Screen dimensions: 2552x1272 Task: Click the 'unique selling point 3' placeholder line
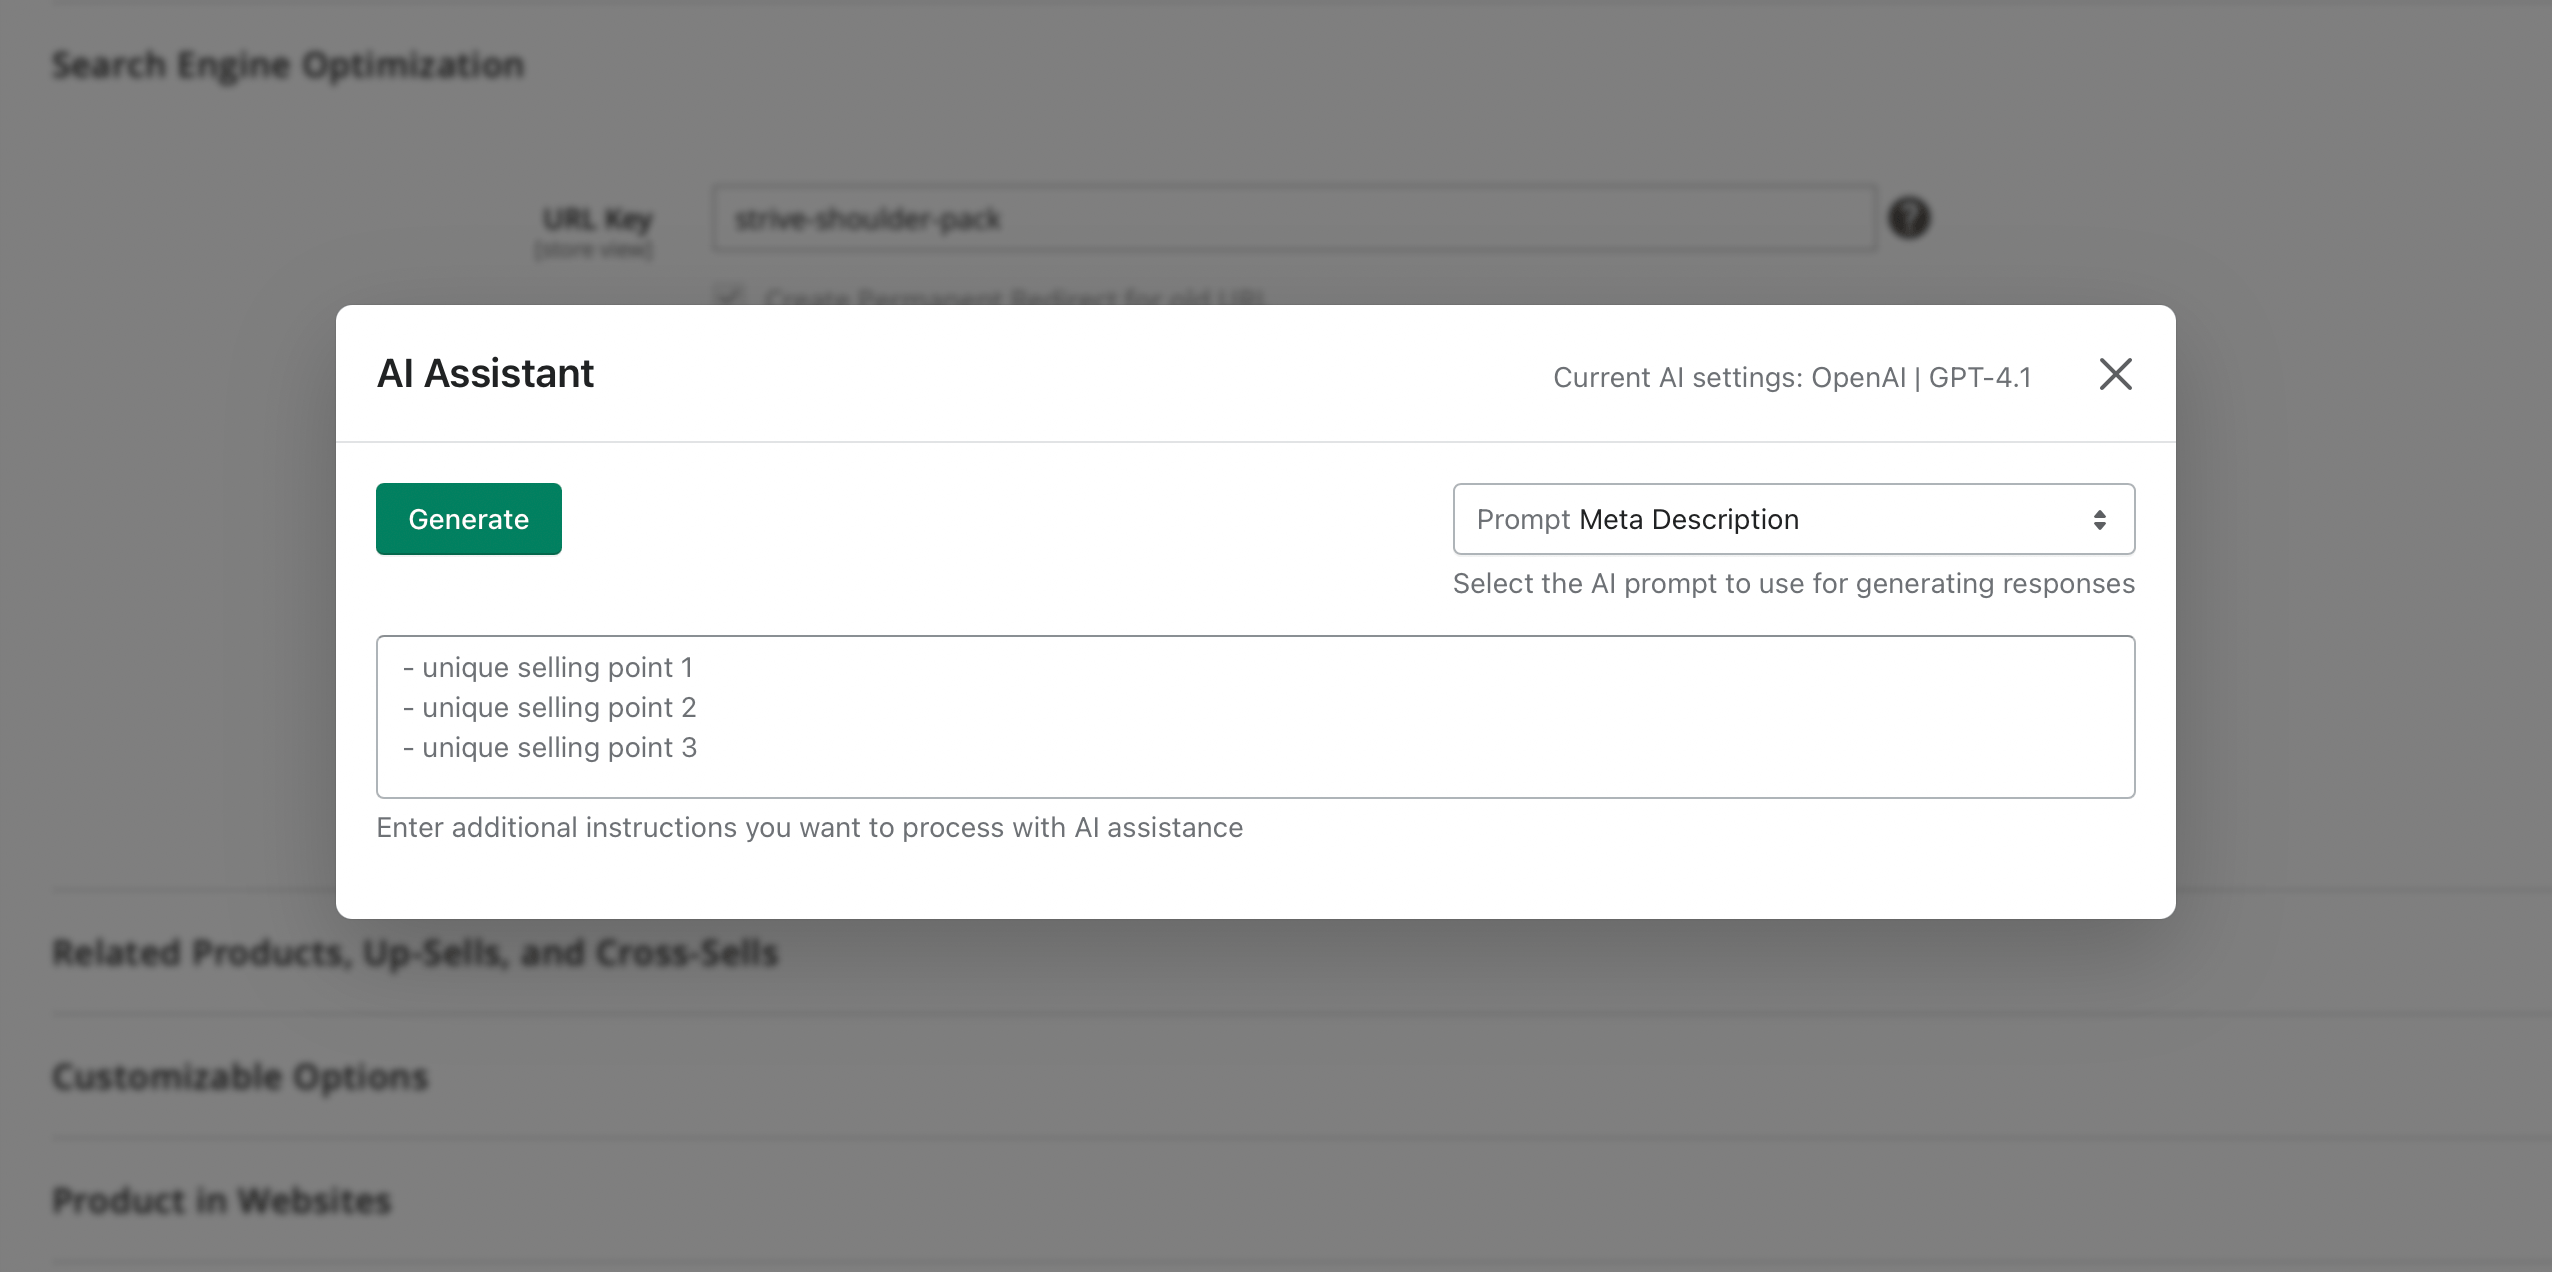pos(558,748)
